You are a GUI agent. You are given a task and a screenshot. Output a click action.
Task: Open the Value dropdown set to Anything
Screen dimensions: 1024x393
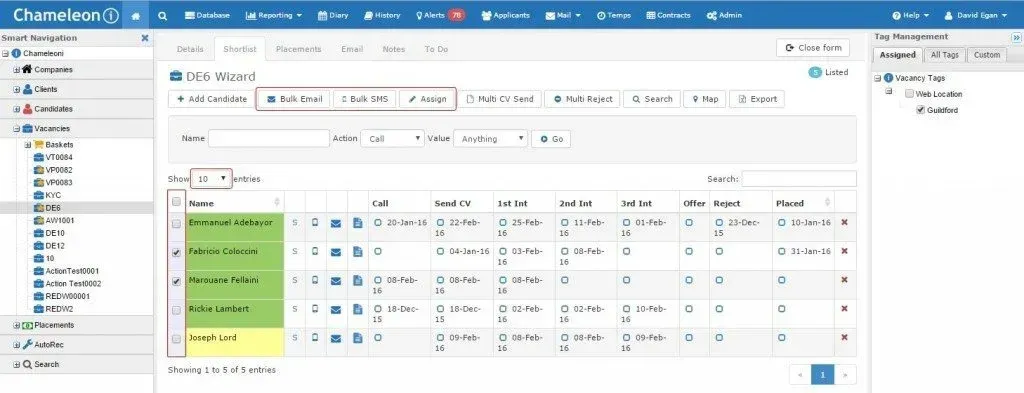(x=490, y=138)
